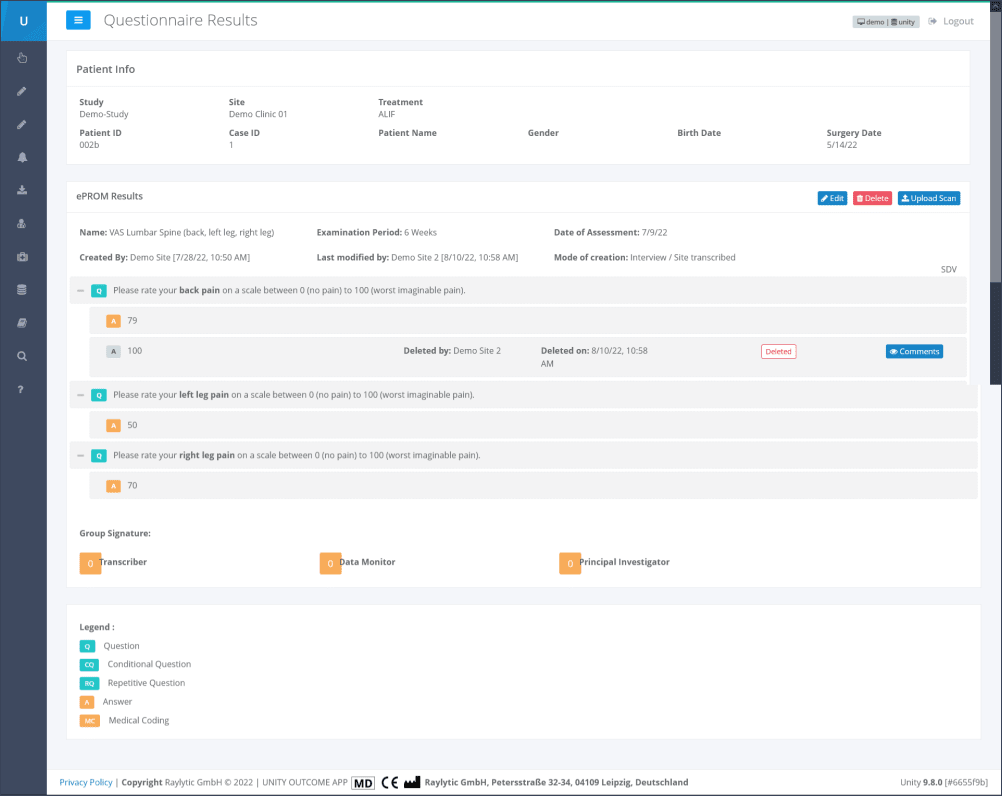Click the book icon in sidebar
The image size is (1002, 796).
(22, 323)
